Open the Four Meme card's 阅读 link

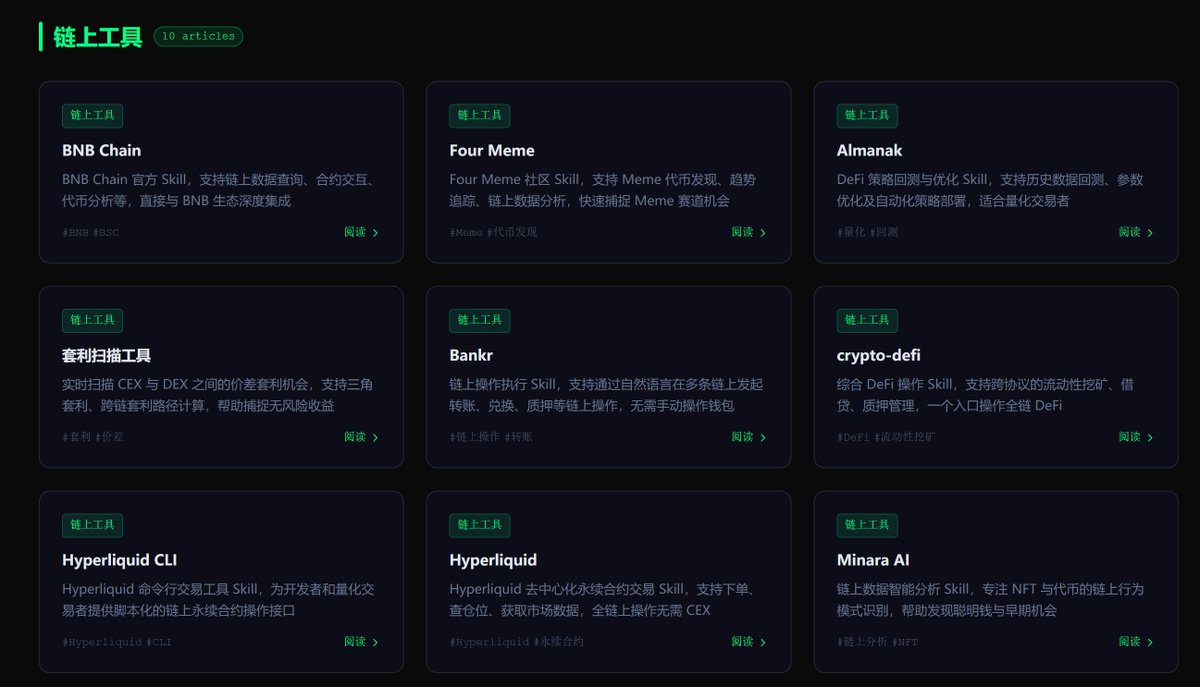748,232
